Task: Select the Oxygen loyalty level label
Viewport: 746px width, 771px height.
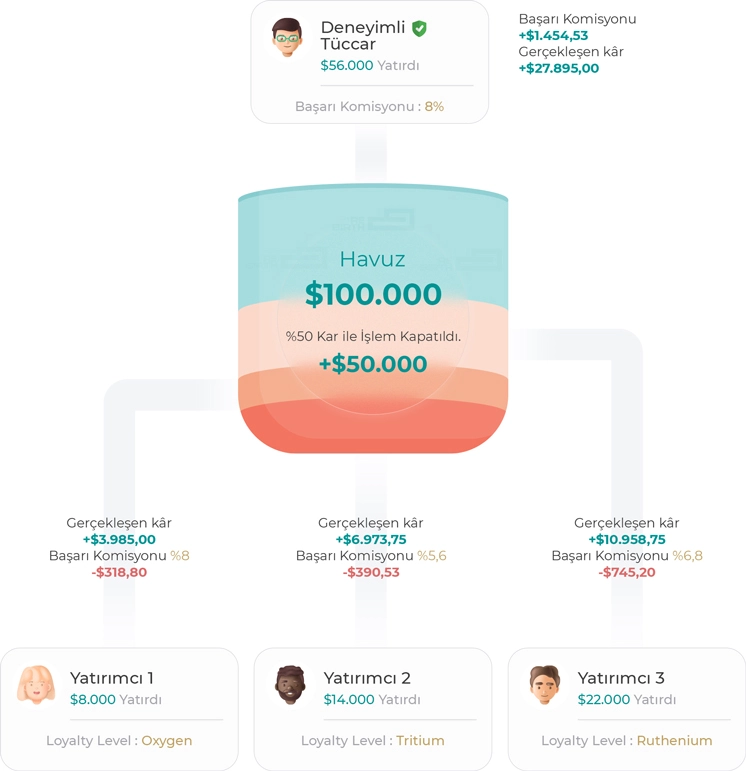Action: 167,741
